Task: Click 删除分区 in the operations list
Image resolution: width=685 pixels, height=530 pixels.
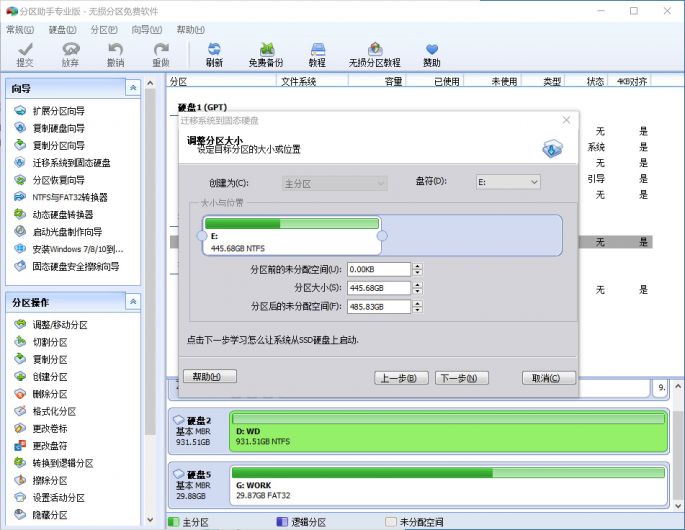Action: [x=50, y=394]
